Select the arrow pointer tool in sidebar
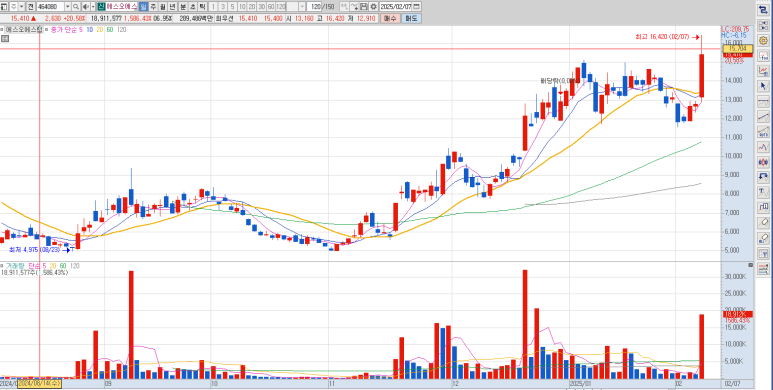 763,86
